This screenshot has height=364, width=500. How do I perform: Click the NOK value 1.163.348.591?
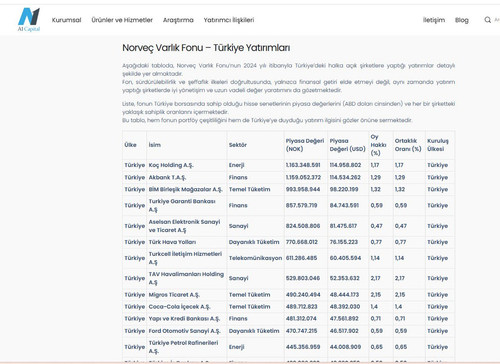pyautogui.click(x=303, y=165)
